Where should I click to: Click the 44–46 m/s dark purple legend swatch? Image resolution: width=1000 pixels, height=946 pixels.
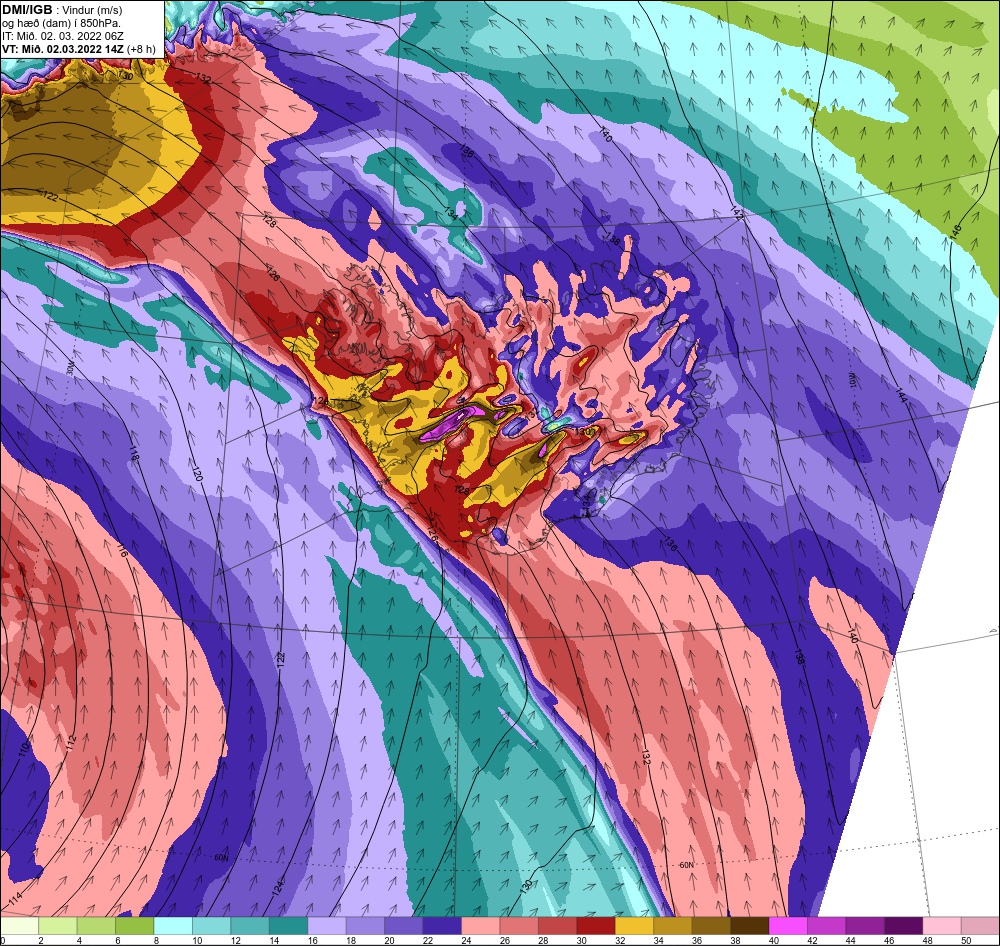(x=865, y=926)
